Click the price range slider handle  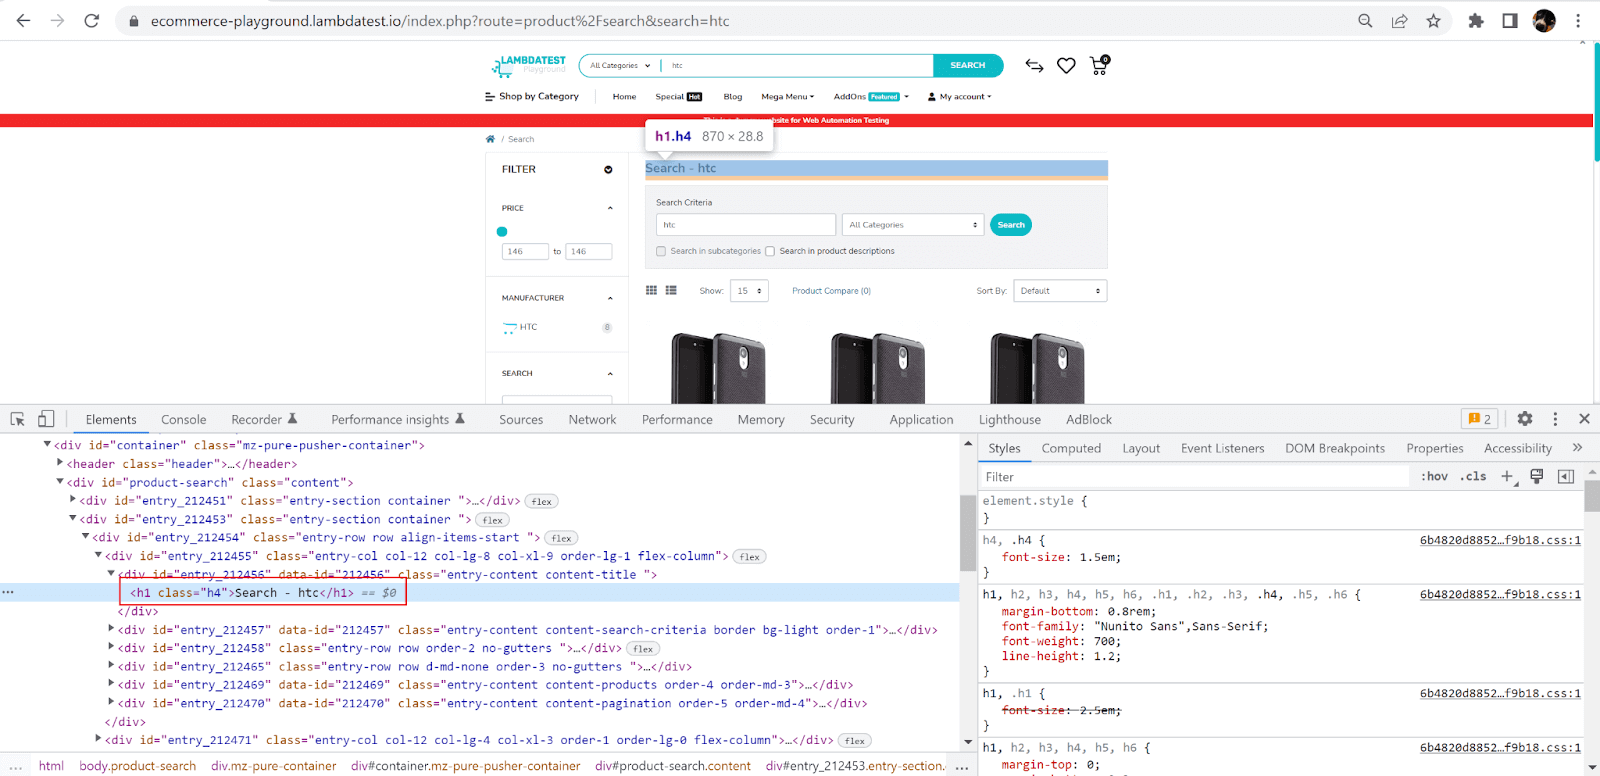coord(502,232)
